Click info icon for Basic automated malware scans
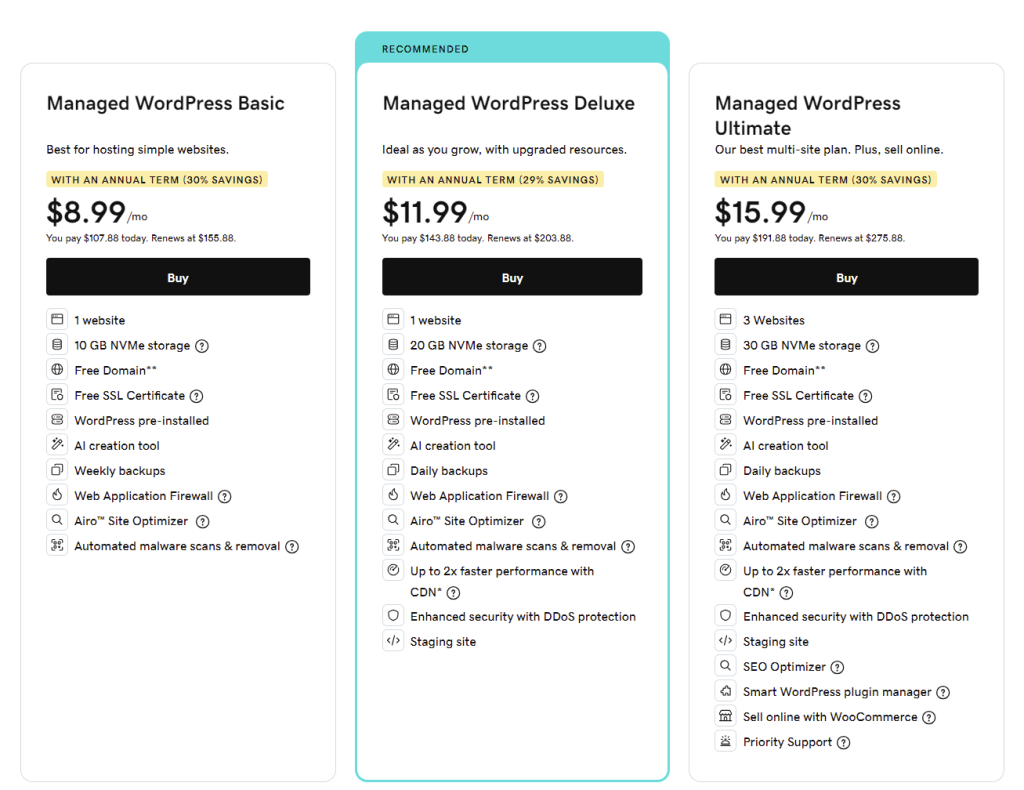This screenshot has width=1024, height=790. (x=292, y=547)
